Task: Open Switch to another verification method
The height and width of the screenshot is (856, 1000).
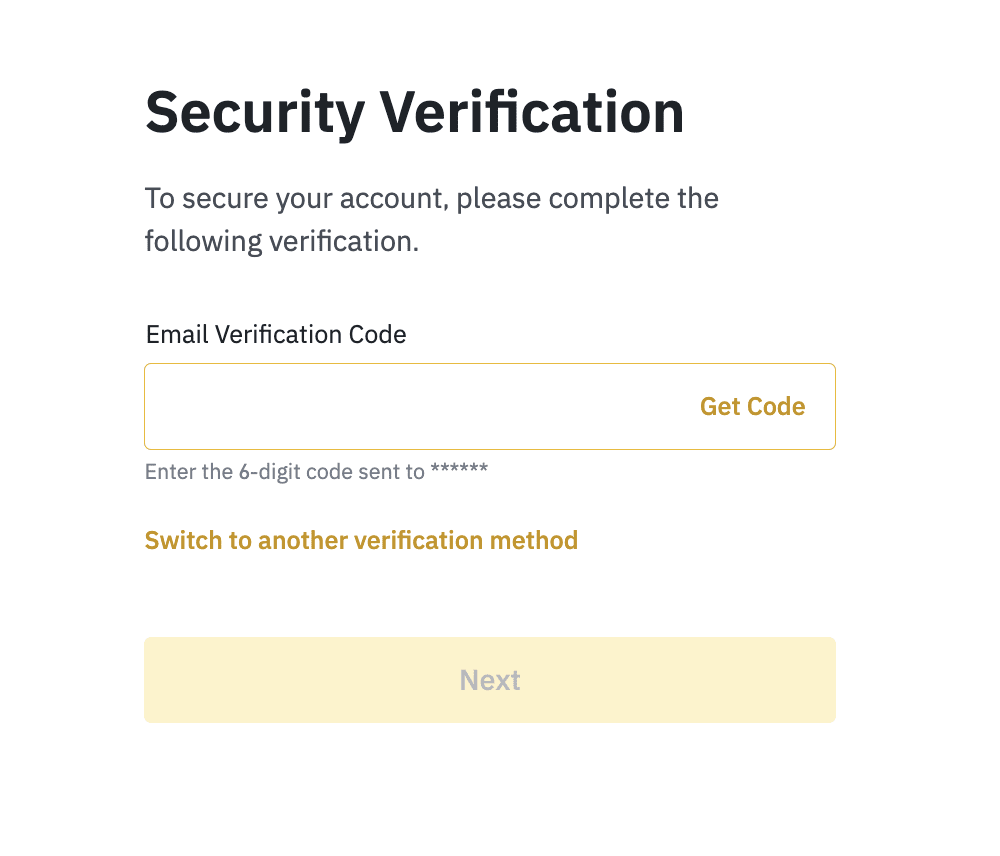Action: pyautogui.click(x=361, y=541)
